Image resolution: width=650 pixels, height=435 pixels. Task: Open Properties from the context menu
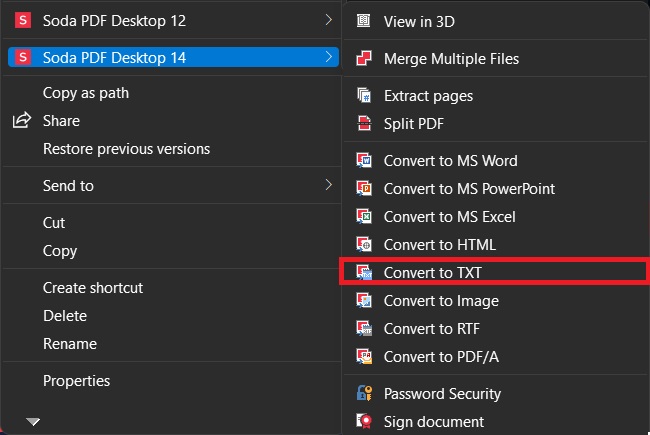[77, 381]
